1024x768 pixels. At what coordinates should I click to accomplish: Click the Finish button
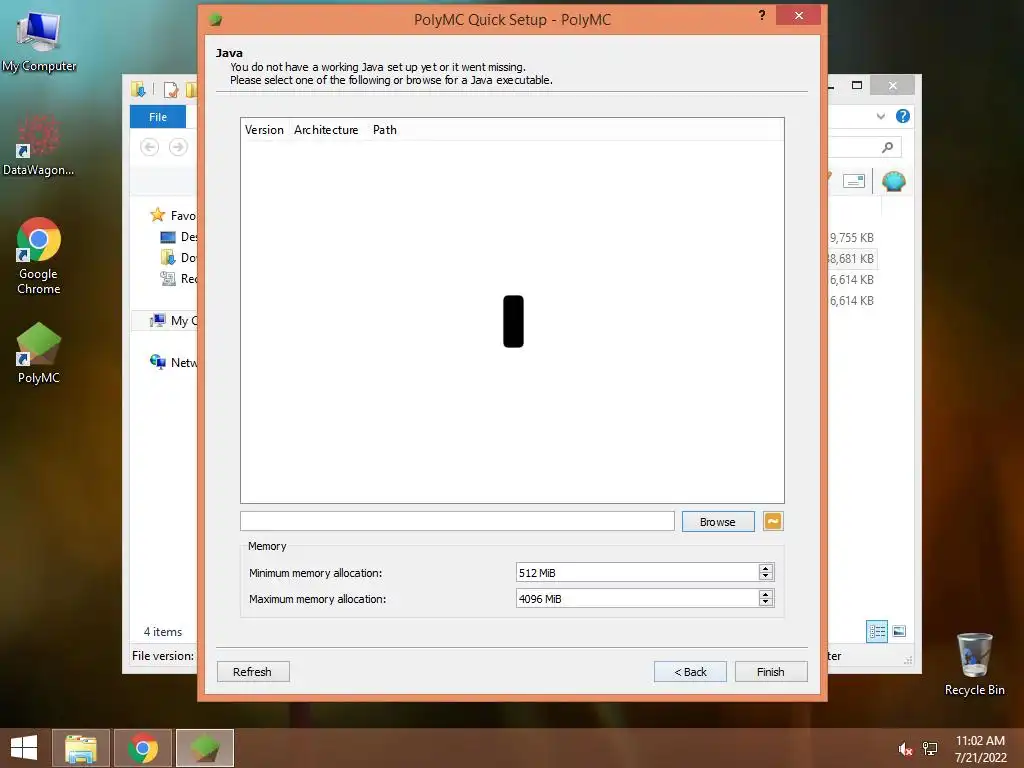[771, 671]
